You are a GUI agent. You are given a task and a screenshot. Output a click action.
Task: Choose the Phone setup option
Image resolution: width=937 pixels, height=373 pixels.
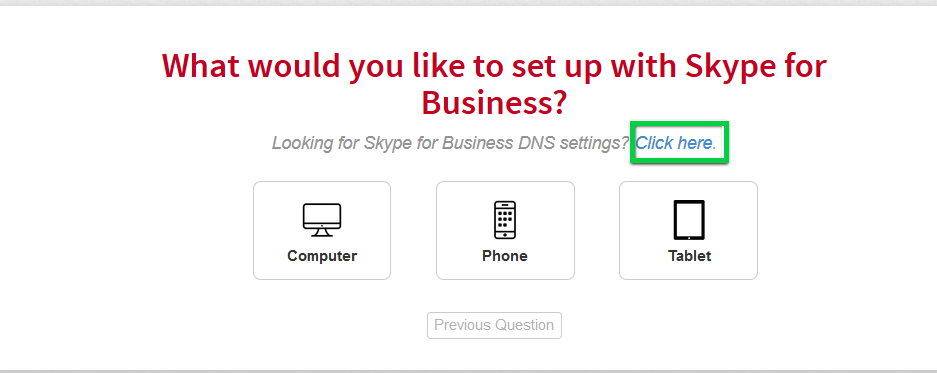505,230
